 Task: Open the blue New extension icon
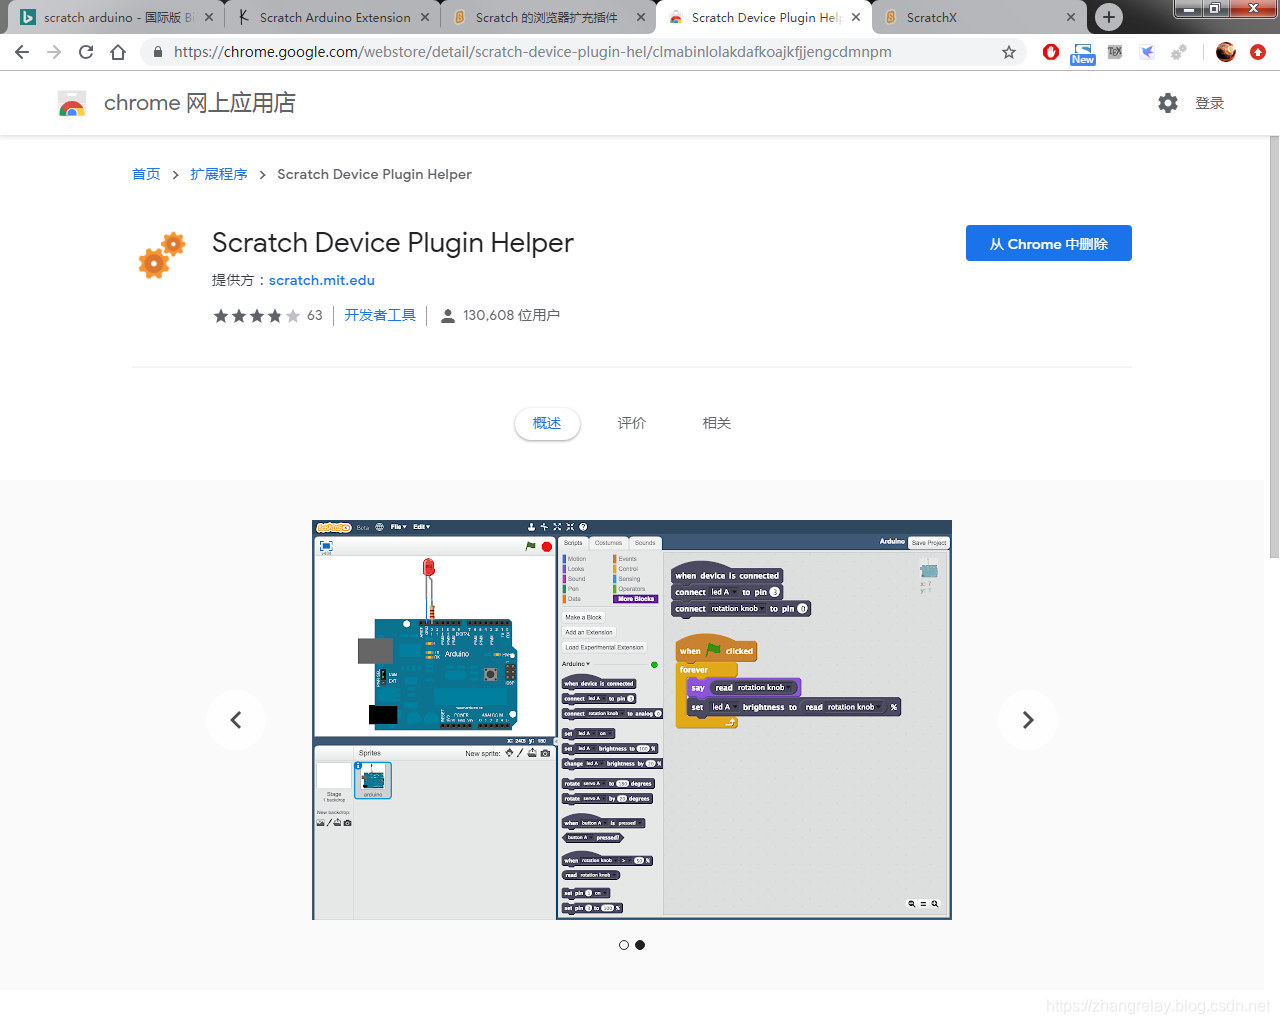[1083, 53]
